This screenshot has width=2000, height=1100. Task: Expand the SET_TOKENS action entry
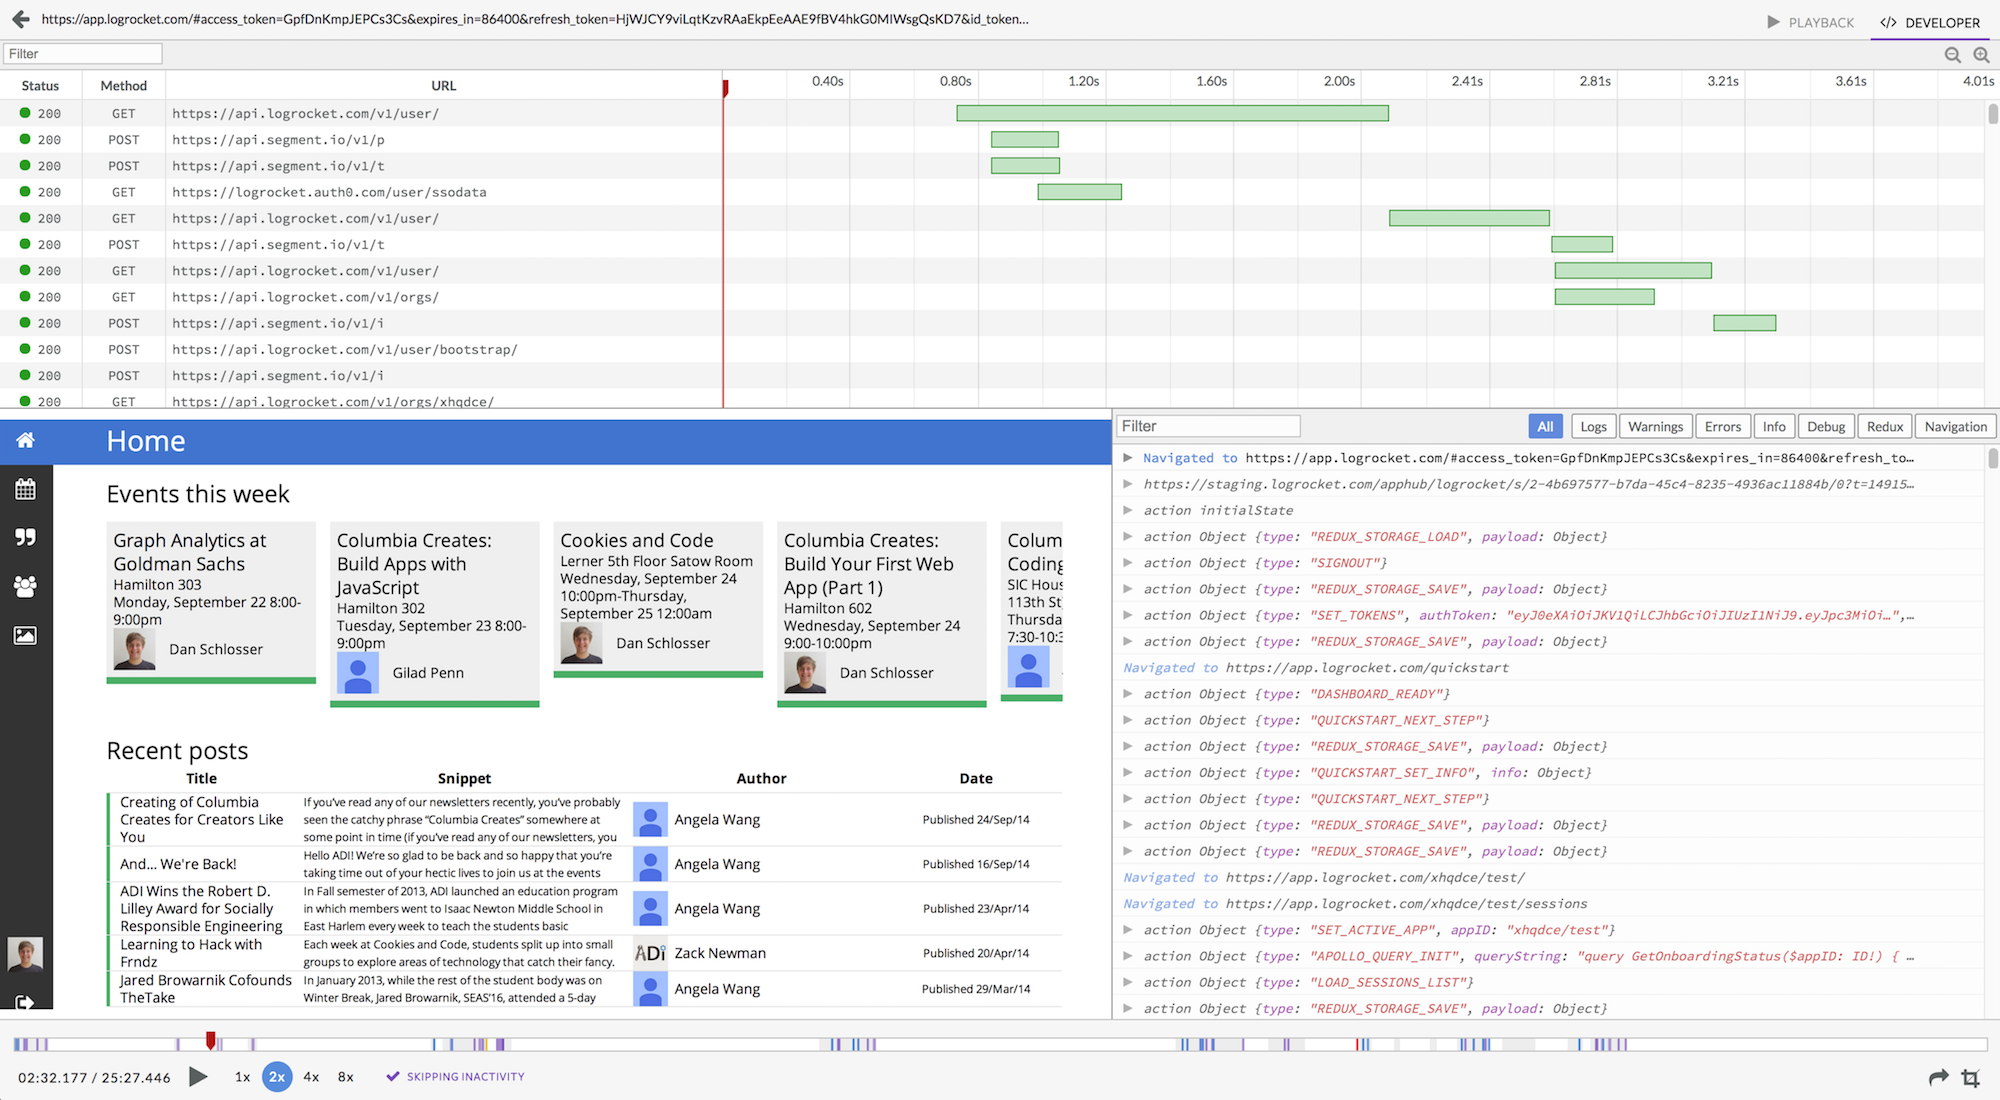1128,615
